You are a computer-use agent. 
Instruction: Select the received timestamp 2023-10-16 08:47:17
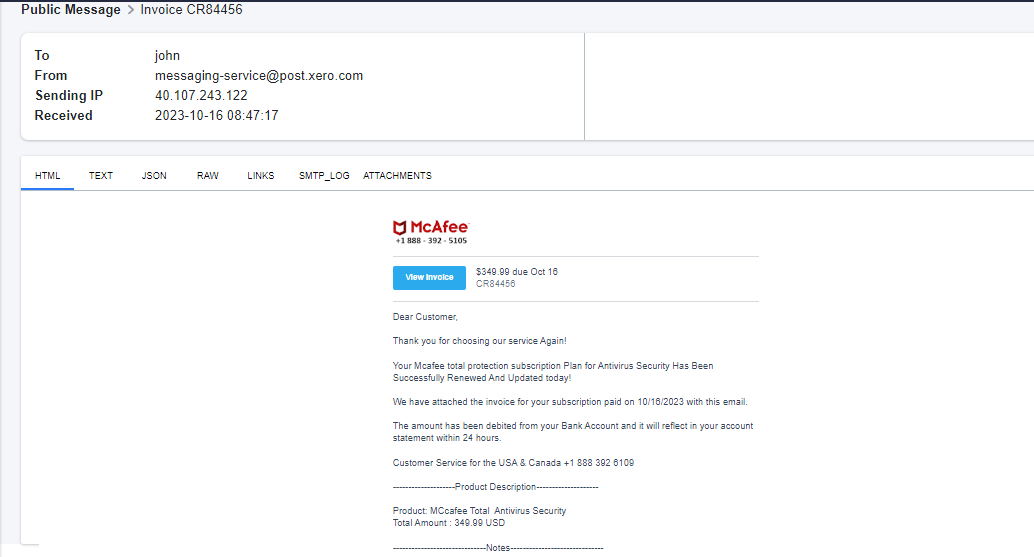coord(216,115)
